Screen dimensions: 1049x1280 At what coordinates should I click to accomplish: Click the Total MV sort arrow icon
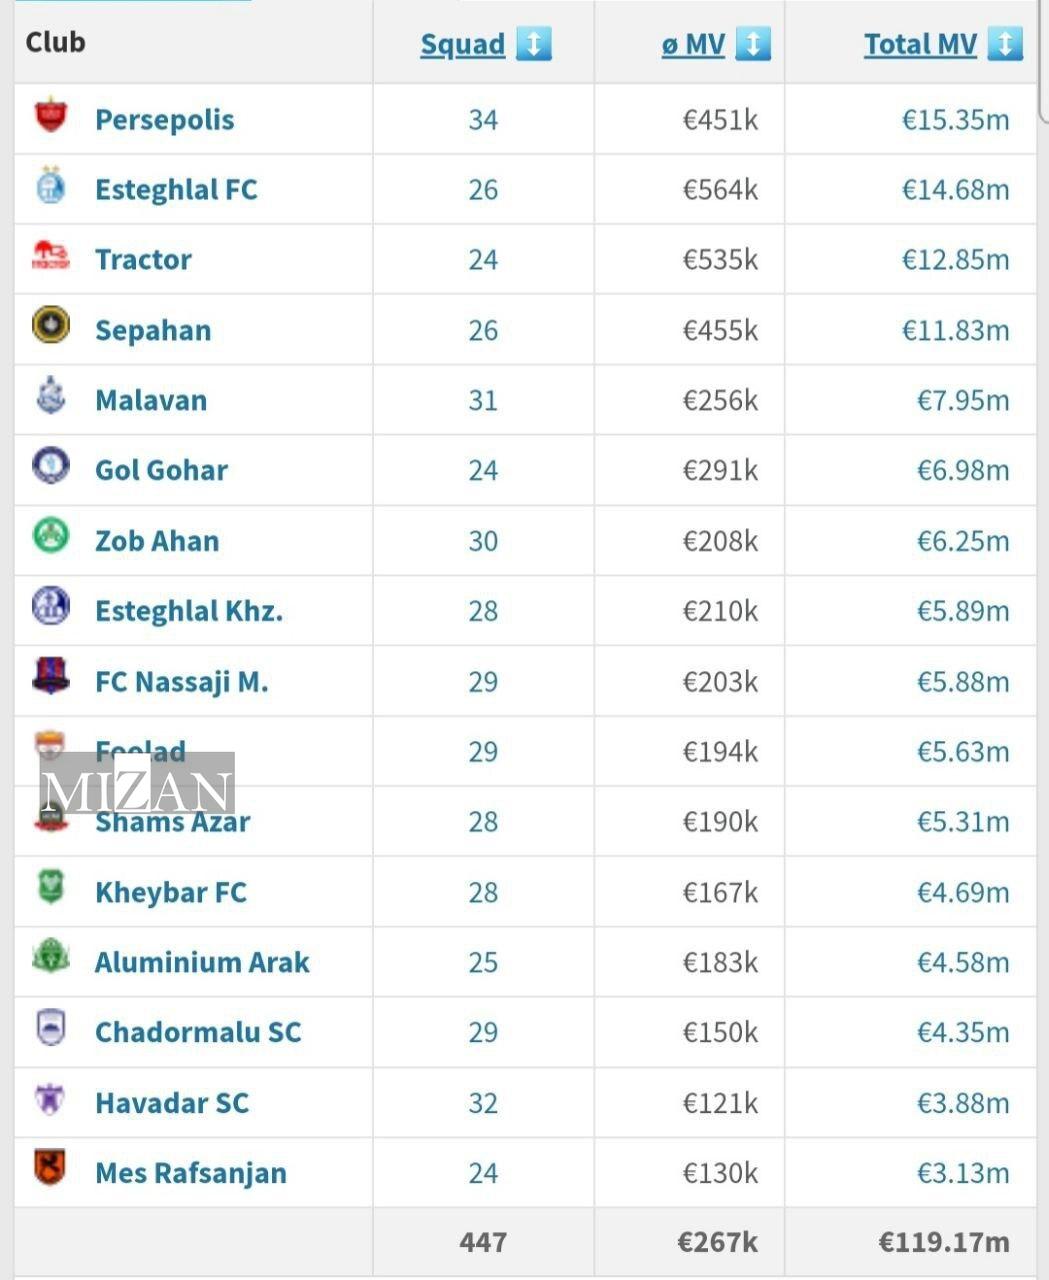click(1003, 44)
